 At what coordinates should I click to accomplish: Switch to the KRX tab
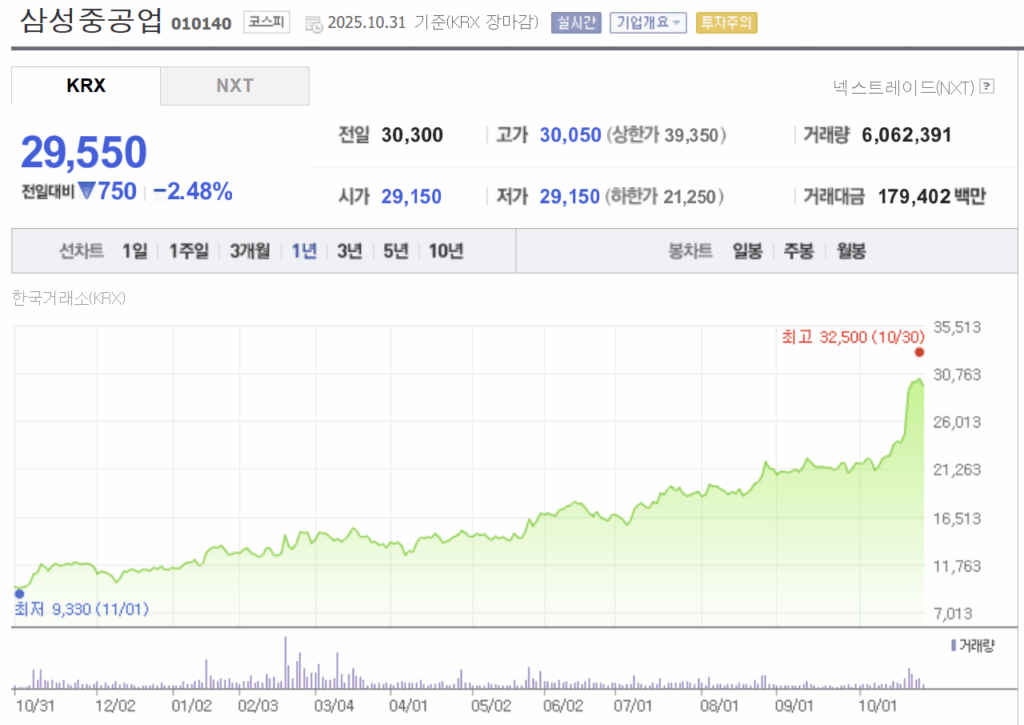[x=86, y=86]
